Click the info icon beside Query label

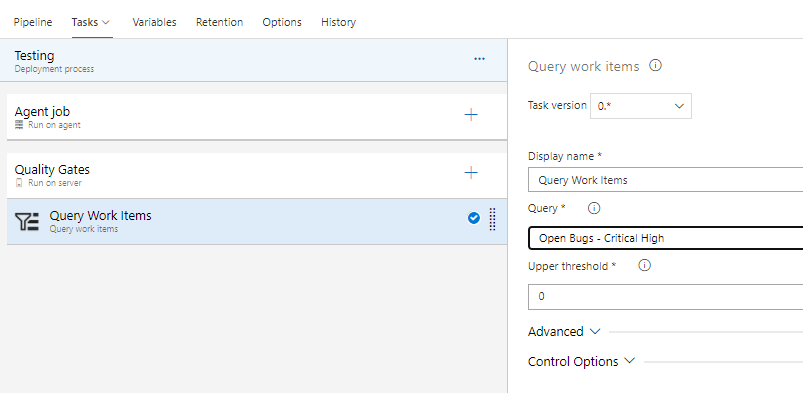594,209
